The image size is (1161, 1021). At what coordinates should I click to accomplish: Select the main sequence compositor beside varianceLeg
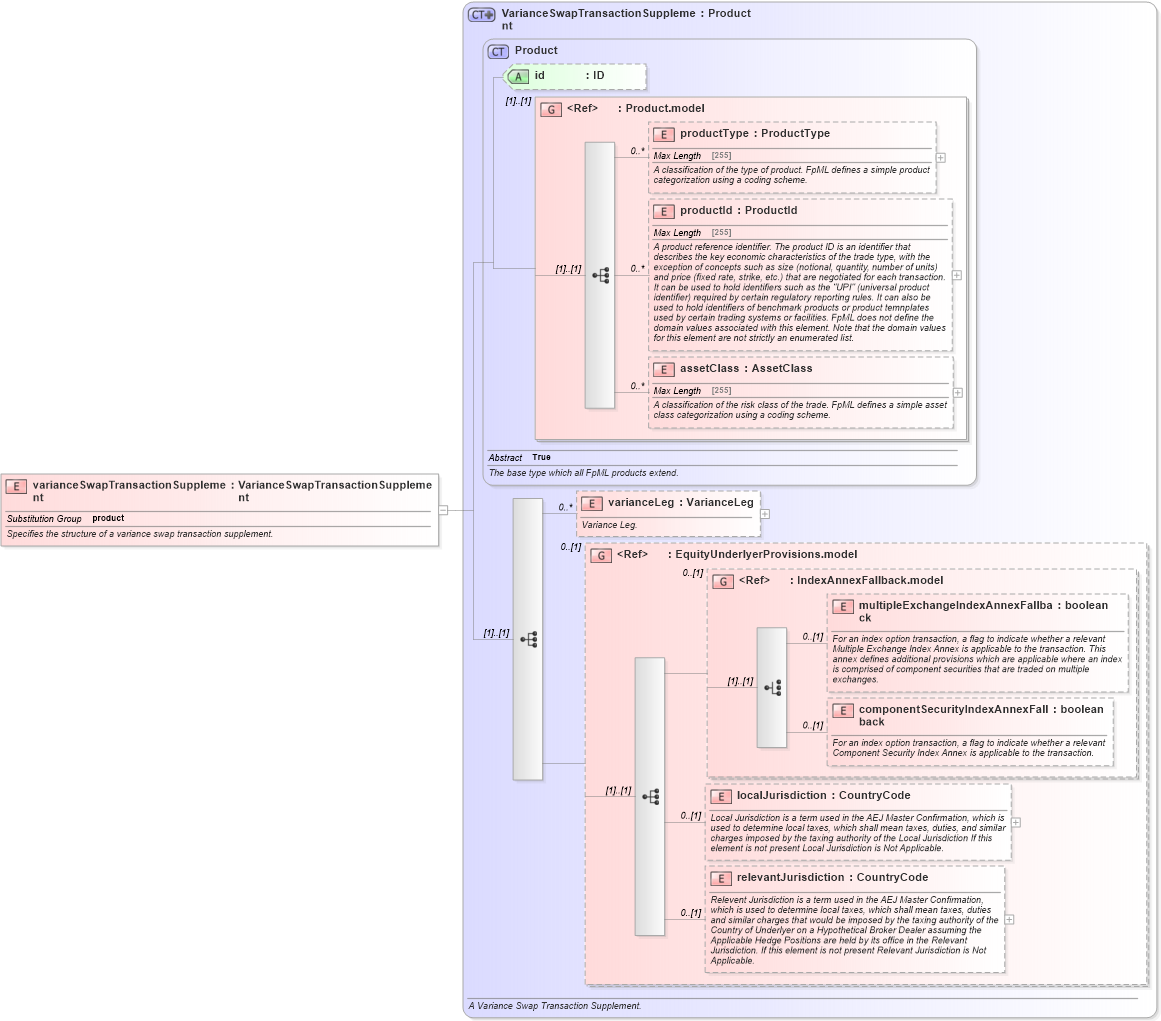point(528,639)
